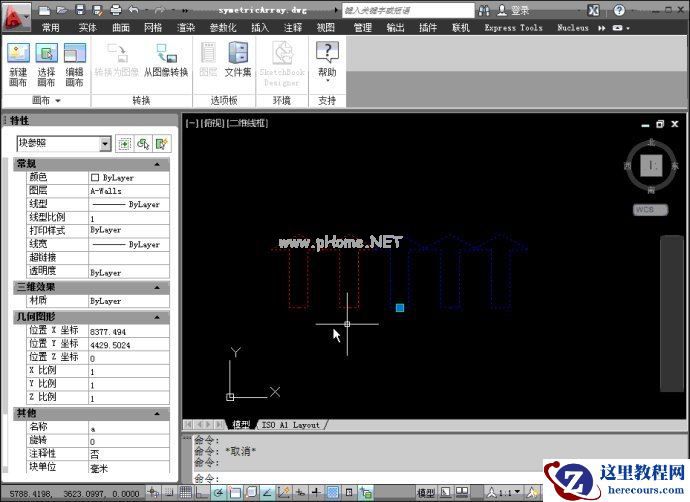
Task: Open the Autodesk Exchange X icon
Action: coord(593,10)
